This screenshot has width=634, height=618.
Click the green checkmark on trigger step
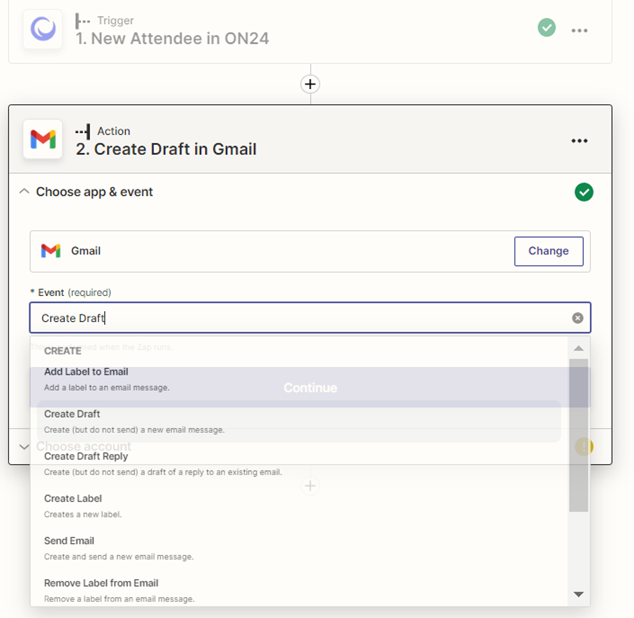coord(547,28)
